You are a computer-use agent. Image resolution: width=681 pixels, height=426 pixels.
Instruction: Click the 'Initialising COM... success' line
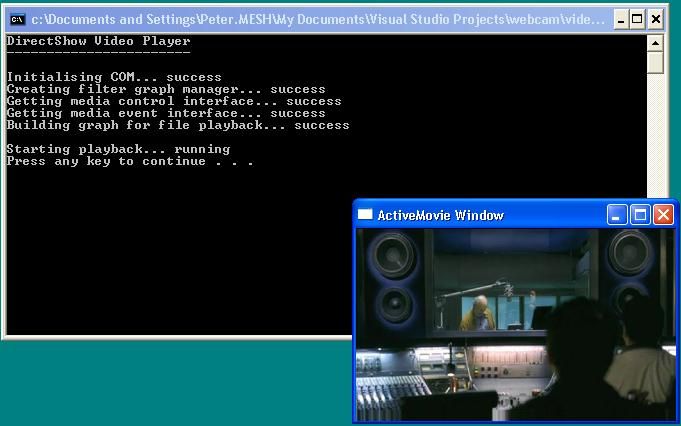click(x=114, y=77)
